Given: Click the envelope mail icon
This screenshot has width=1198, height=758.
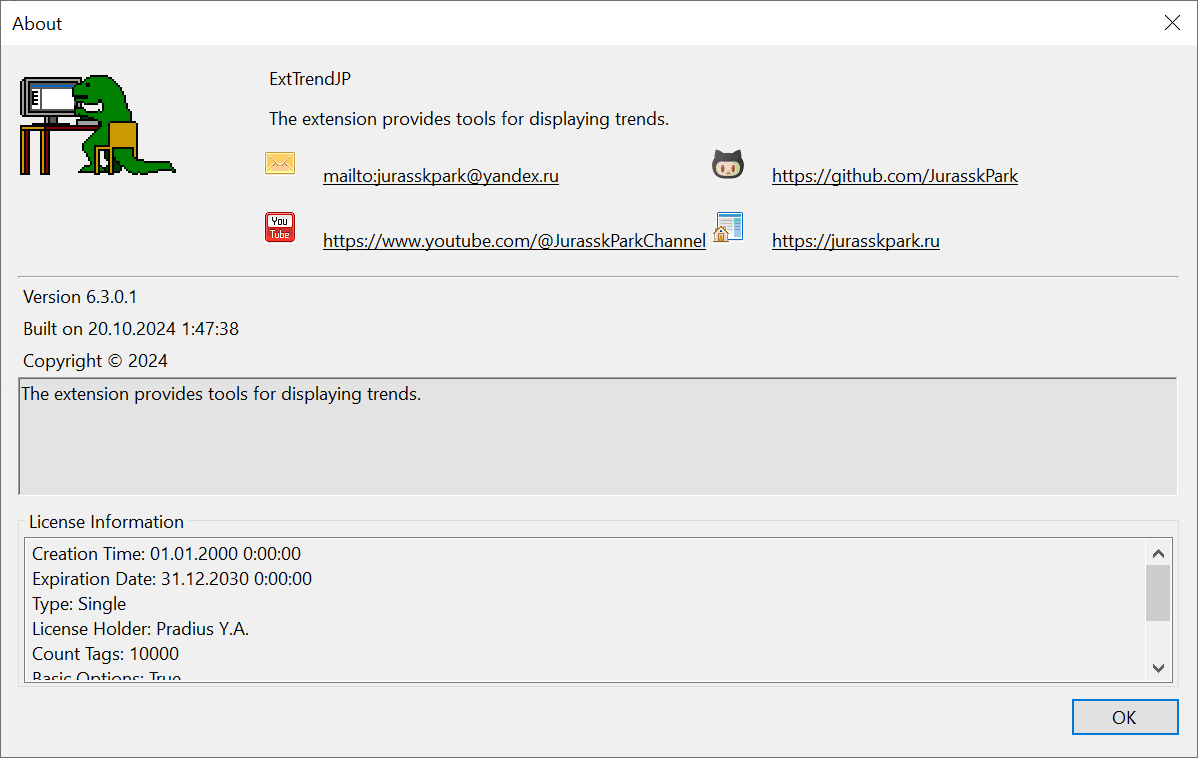Looking at the screenshot, I should 280,163.
